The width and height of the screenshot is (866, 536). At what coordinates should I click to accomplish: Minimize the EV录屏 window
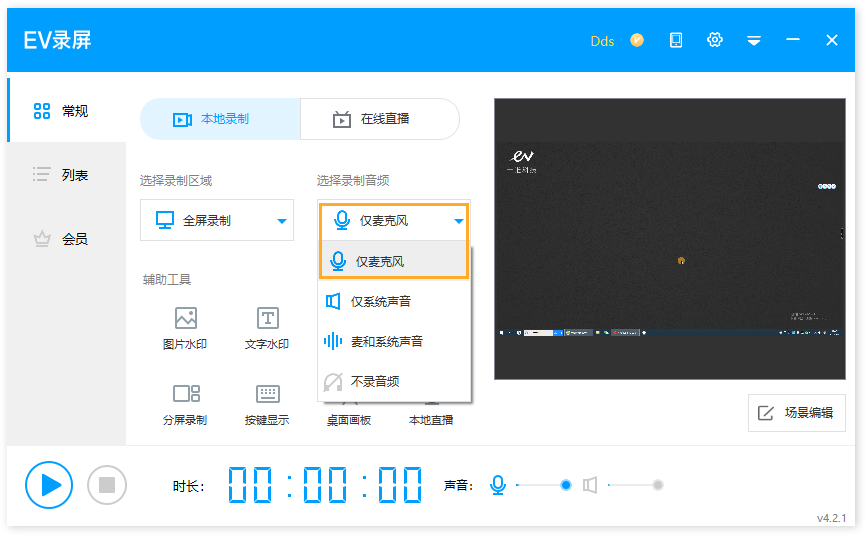(x=793, y=40)
